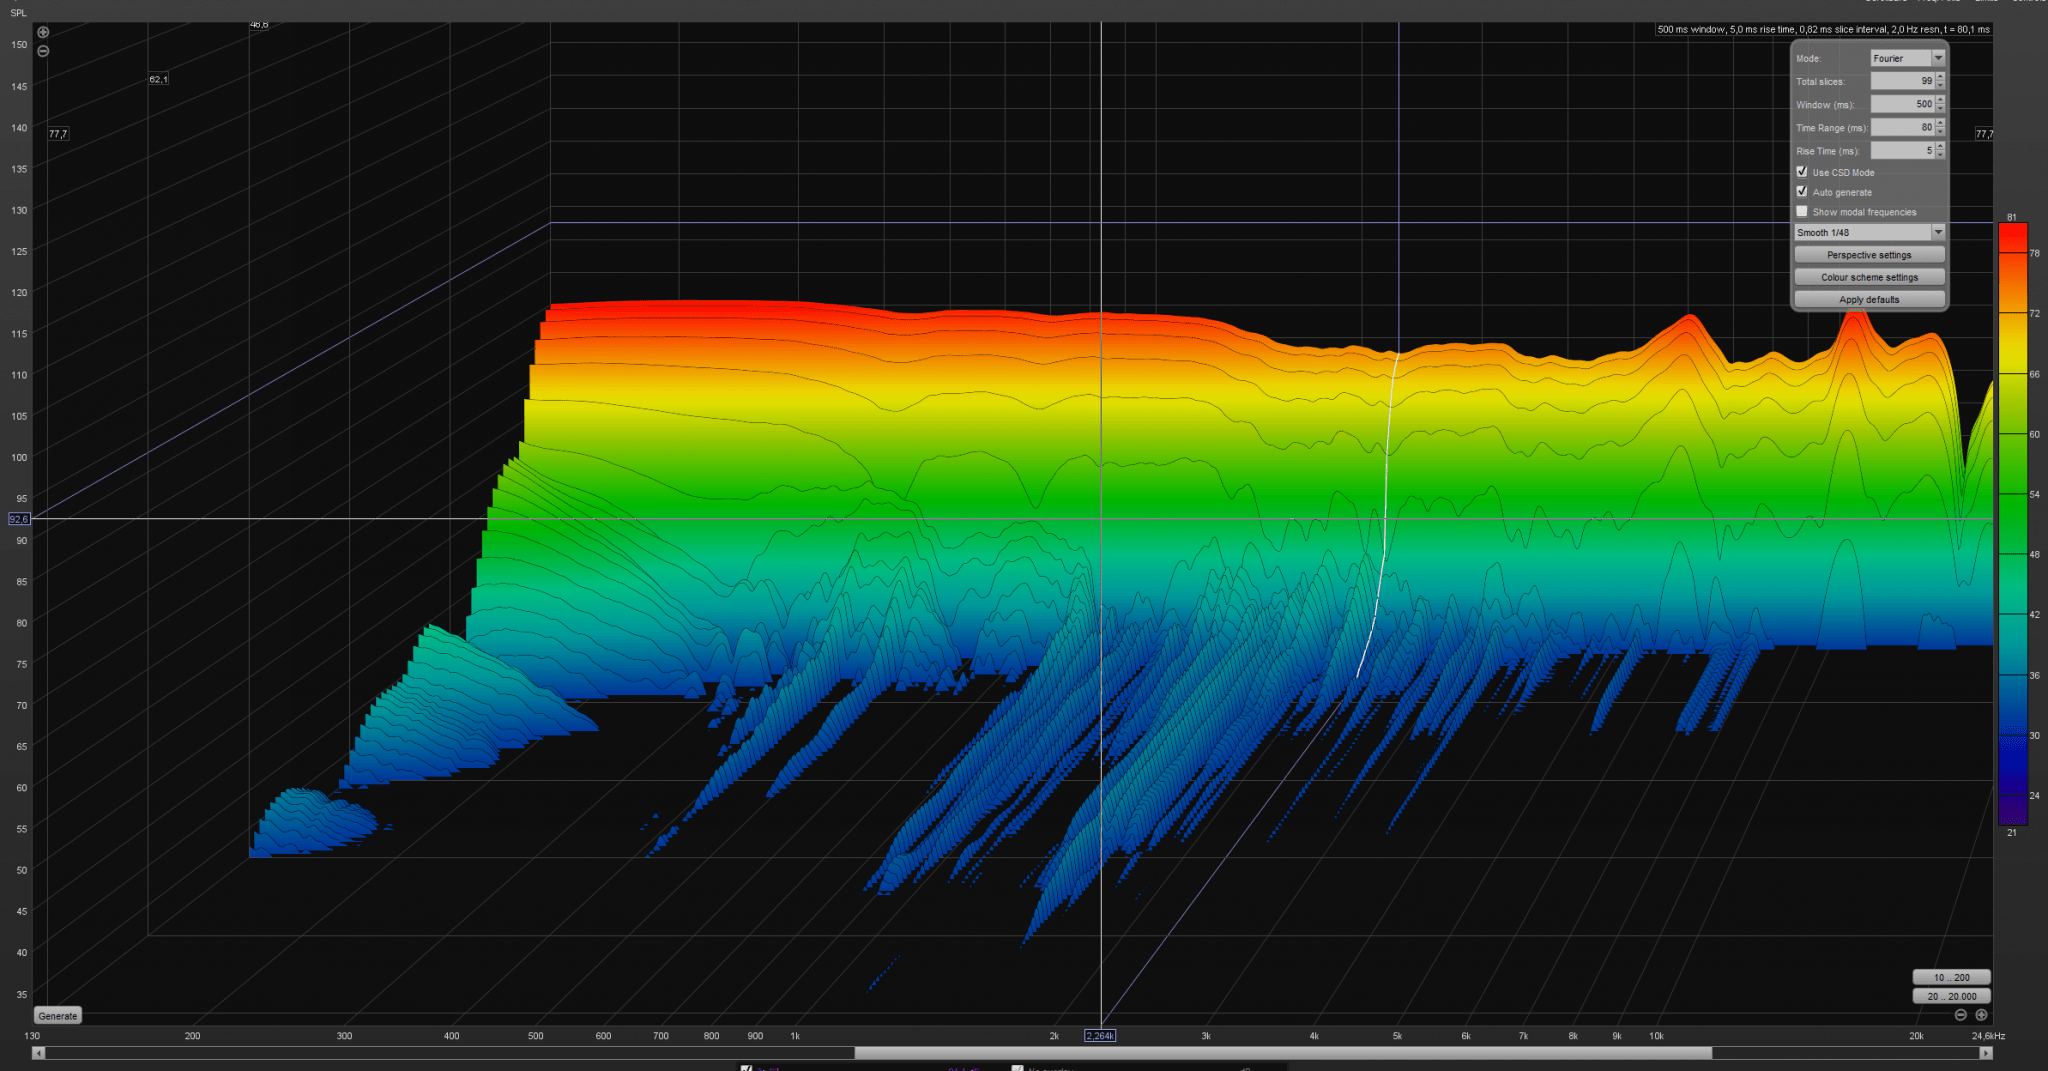Decrease Window (ms) with down arrow
Image resolution: width=2048 pixels, height=1071 pixels.
click(x=1940, y=108)
